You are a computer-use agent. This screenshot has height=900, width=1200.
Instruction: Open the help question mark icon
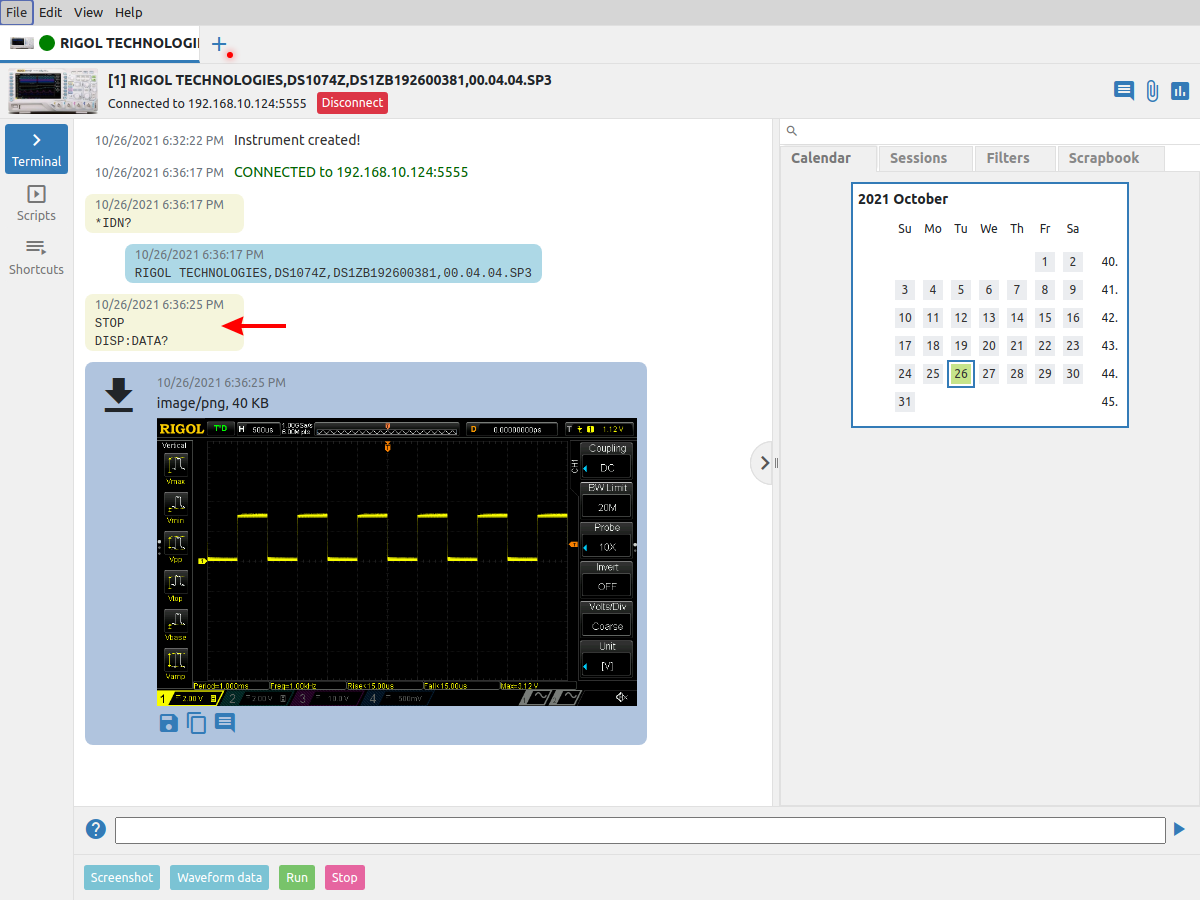[96, 829]
